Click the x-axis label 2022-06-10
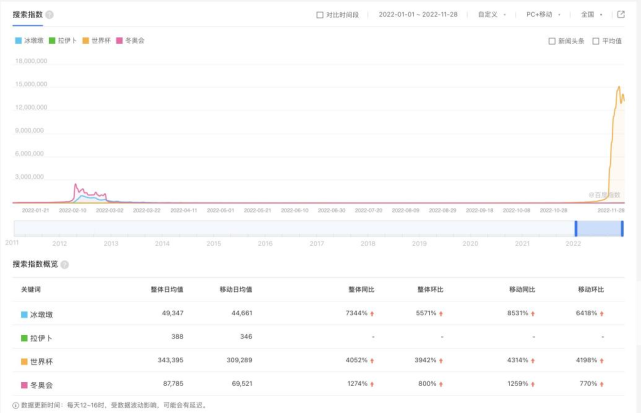The width and height of the screenshot is (641, 413). click(x=294, y=210)
